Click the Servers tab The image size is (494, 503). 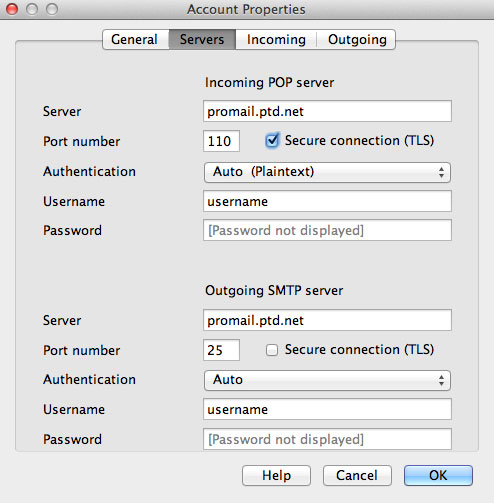202,39
